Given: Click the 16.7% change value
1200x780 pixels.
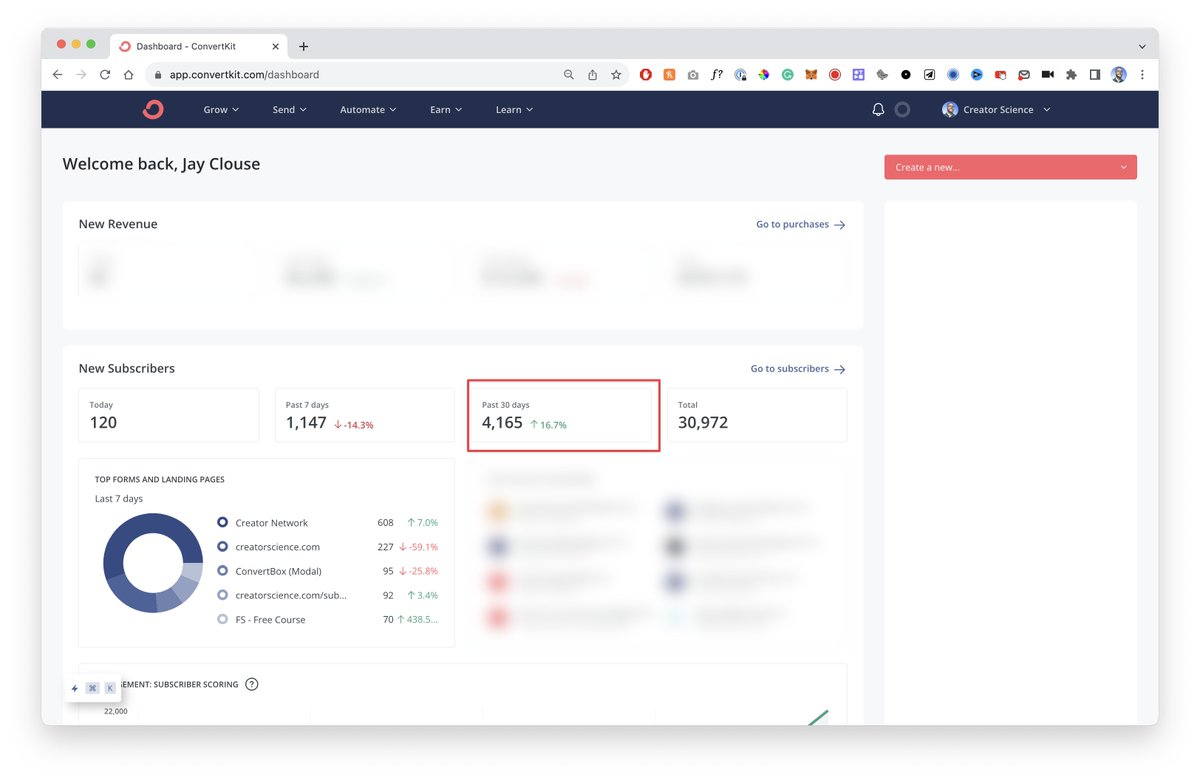Looking at the screenshot, I should 548,425.
